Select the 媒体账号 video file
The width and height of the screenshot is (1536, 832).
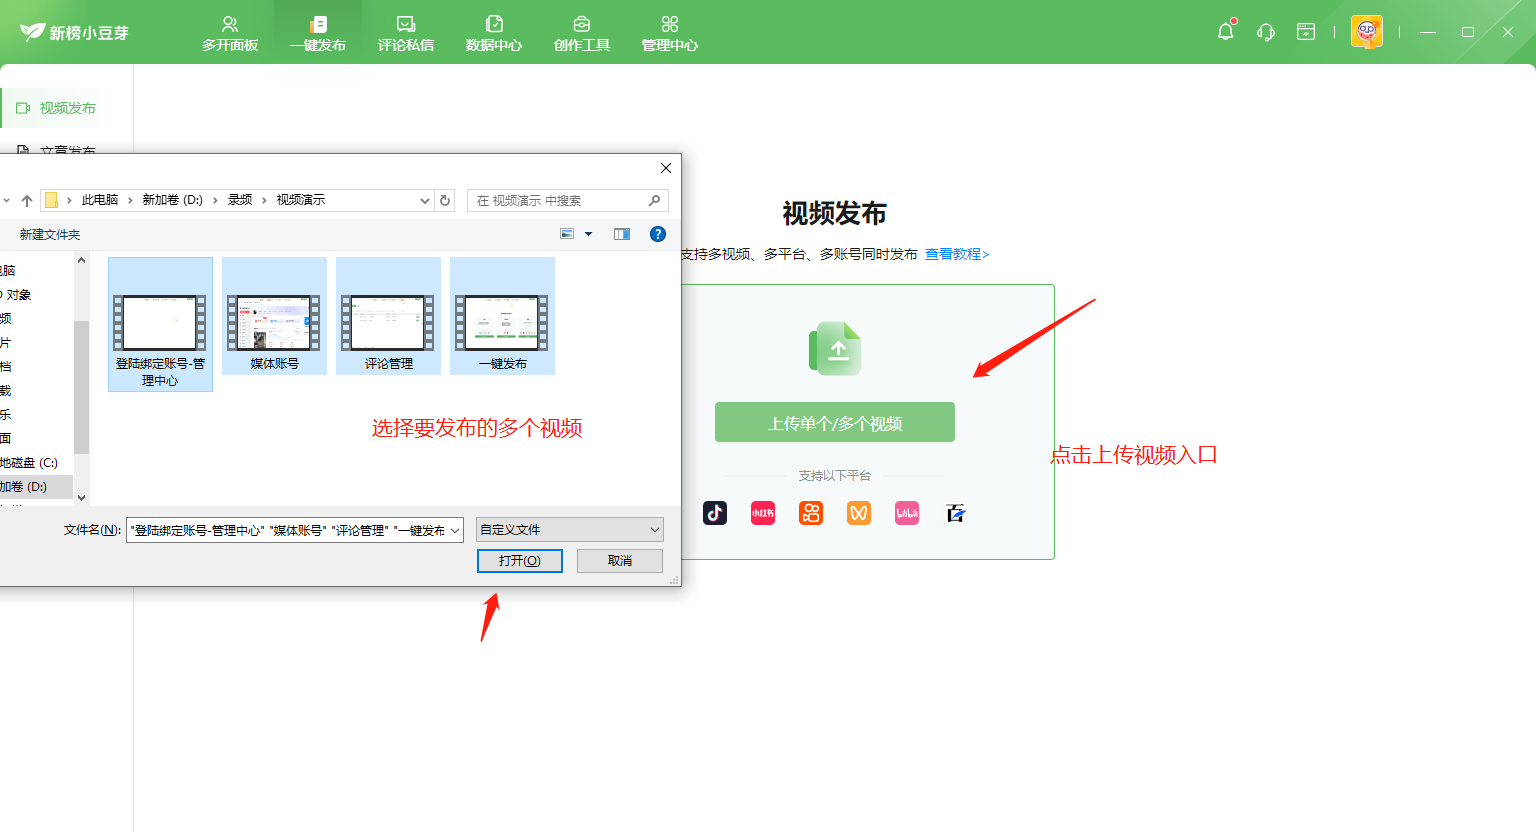[274, 316]
